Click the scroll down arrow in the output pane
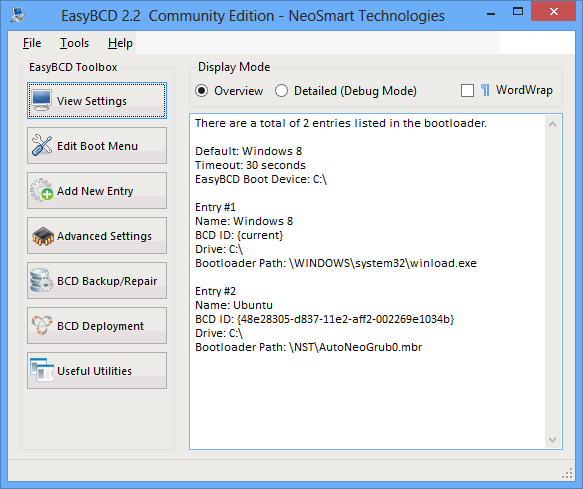 tap(553, 440)
